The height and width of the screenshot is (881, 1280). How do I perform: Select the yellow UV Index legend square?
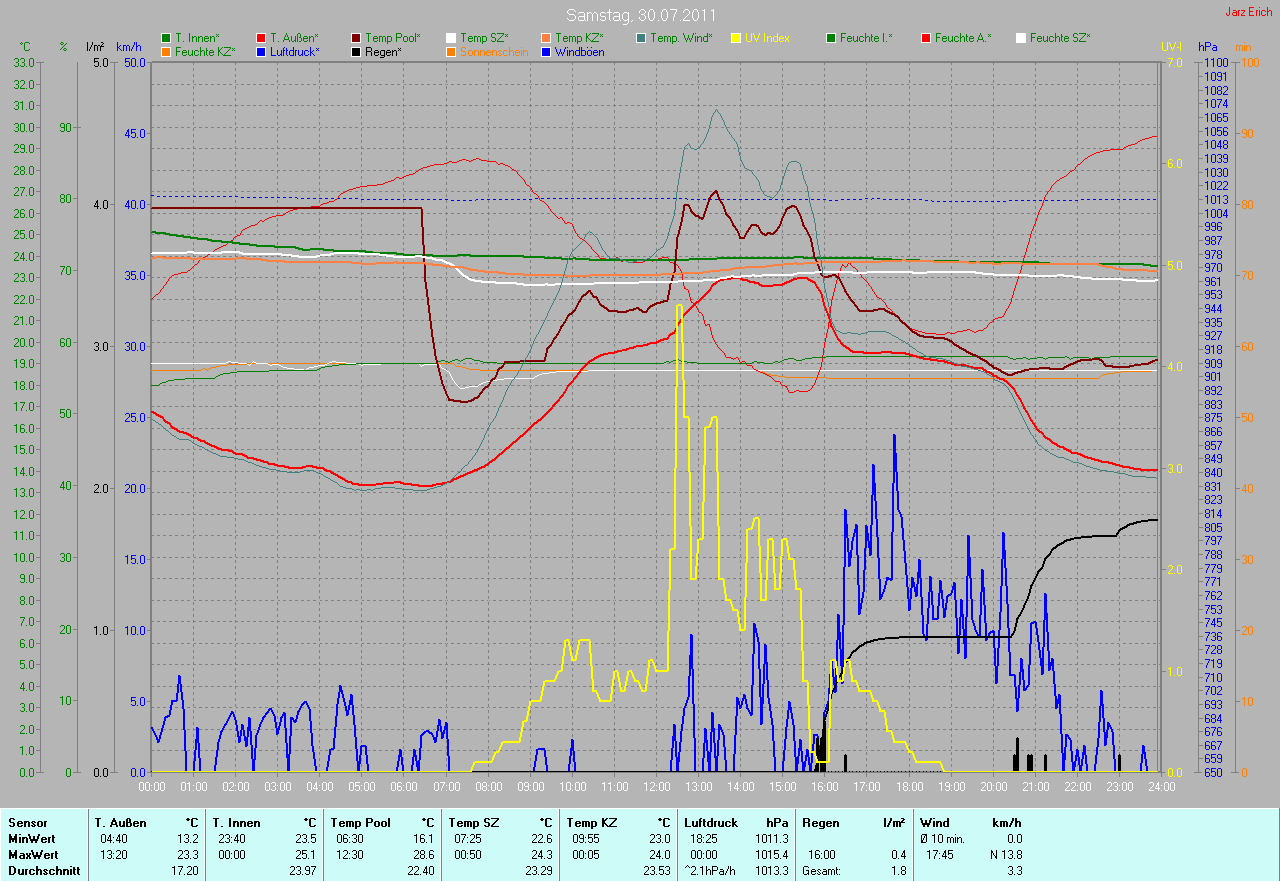click(x=736, y=38)
